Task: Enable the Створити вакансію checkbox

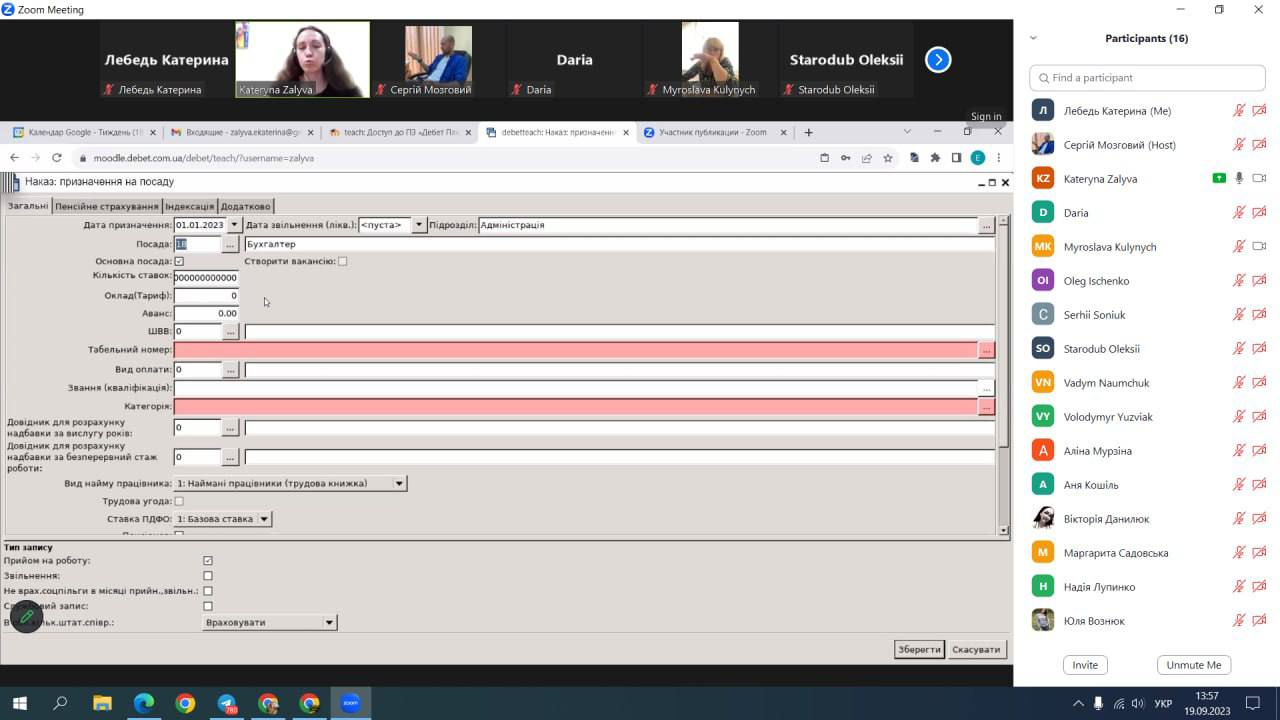Action: pyautogui.click(x=342, y=261)
